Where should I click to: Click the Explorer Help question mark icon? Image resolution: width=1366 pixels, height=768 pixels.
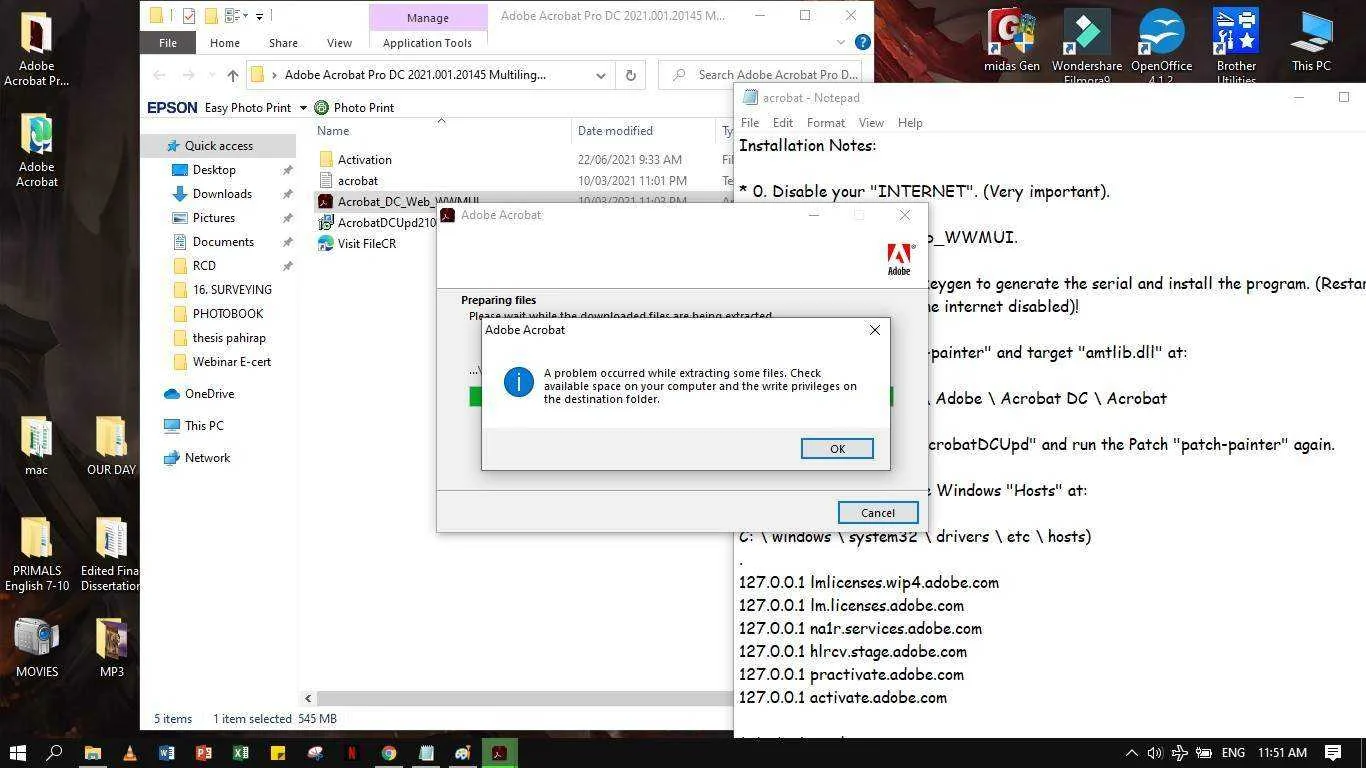(862, 43)
